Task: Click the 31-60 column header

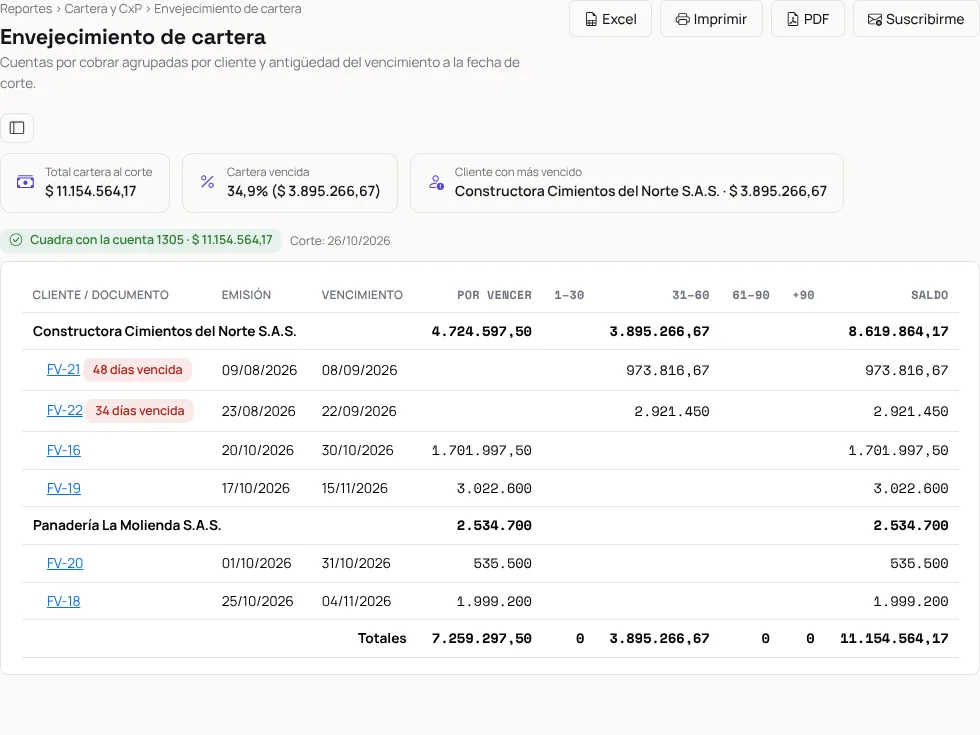Action: [691, 295]
